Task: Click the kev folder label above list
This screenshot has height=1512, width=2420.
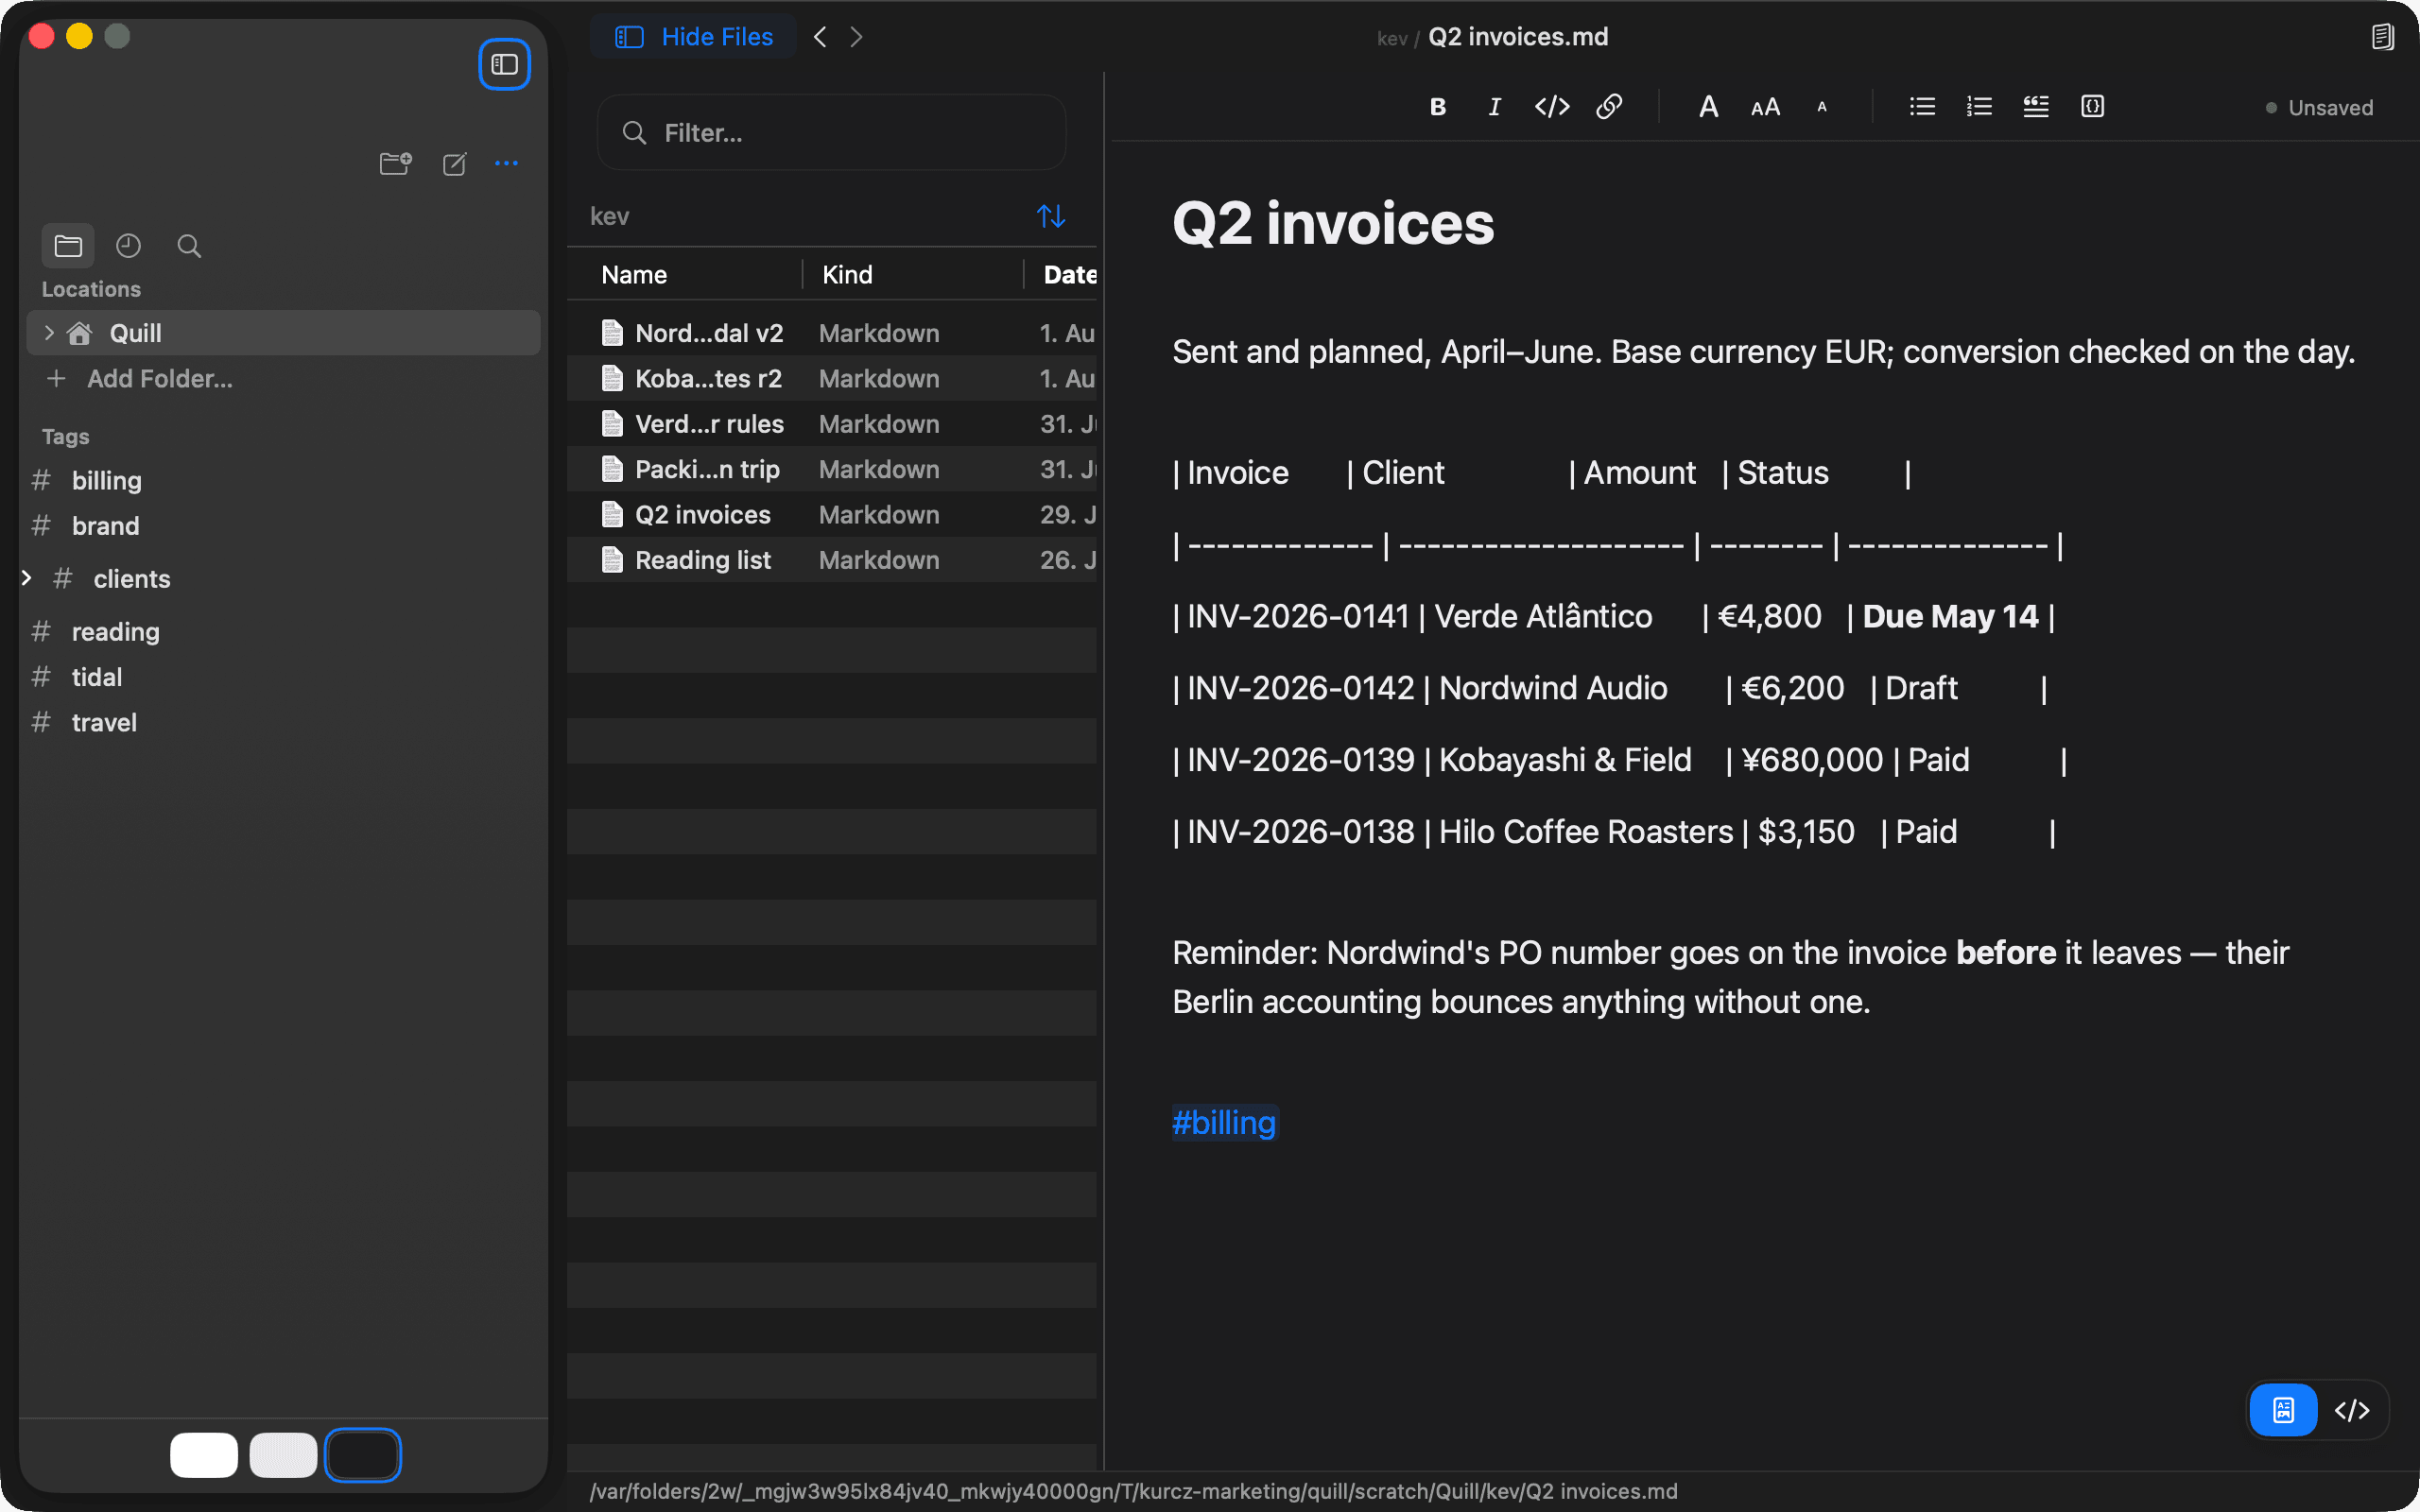Action: click(x=609, y=216)
